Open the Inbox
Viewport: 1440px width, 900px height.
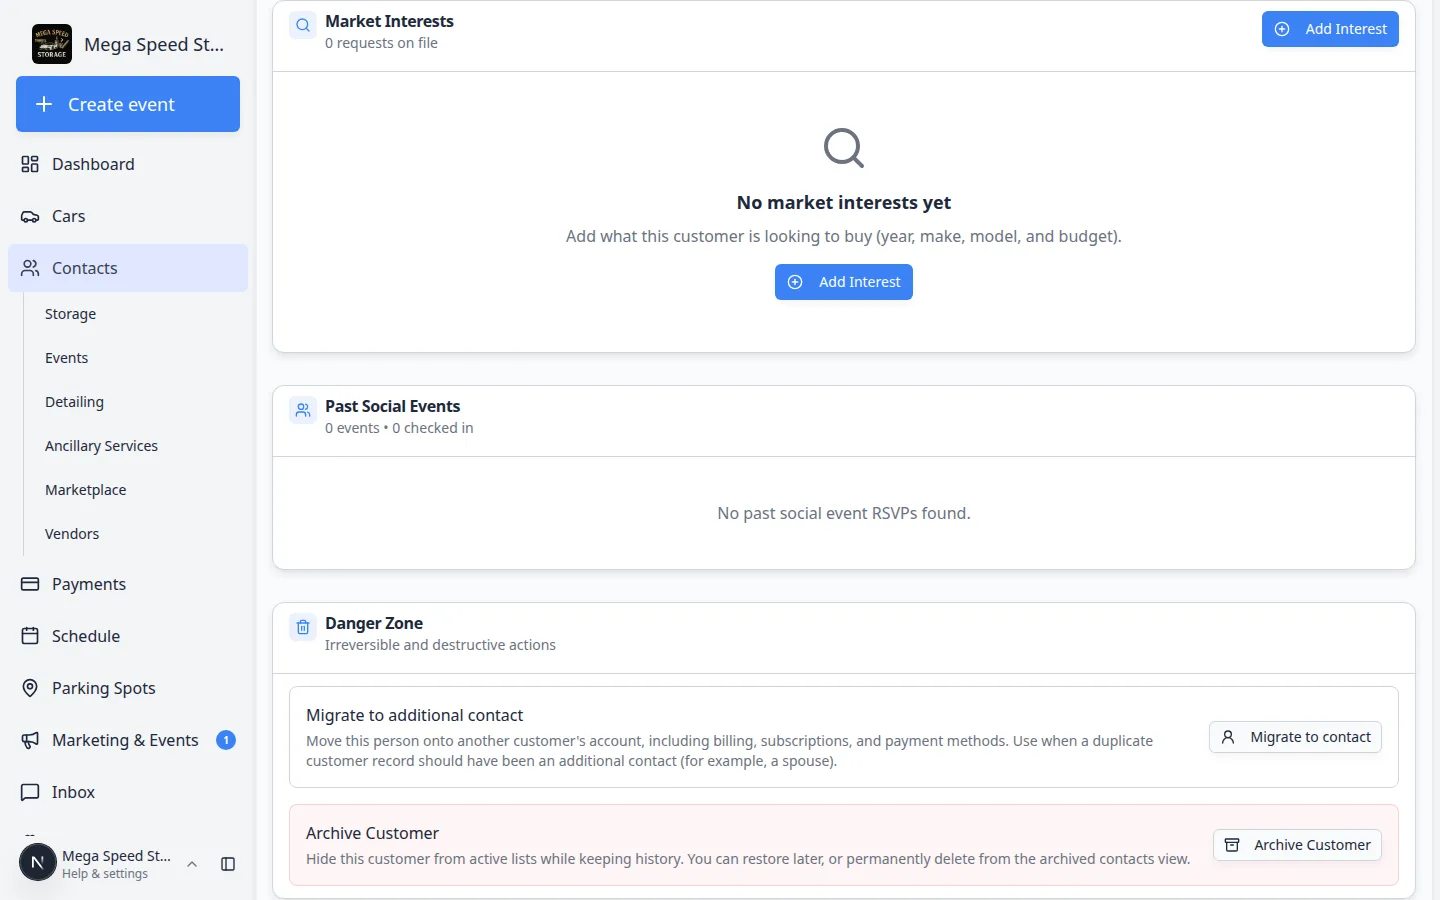click(x=128, y=792)
